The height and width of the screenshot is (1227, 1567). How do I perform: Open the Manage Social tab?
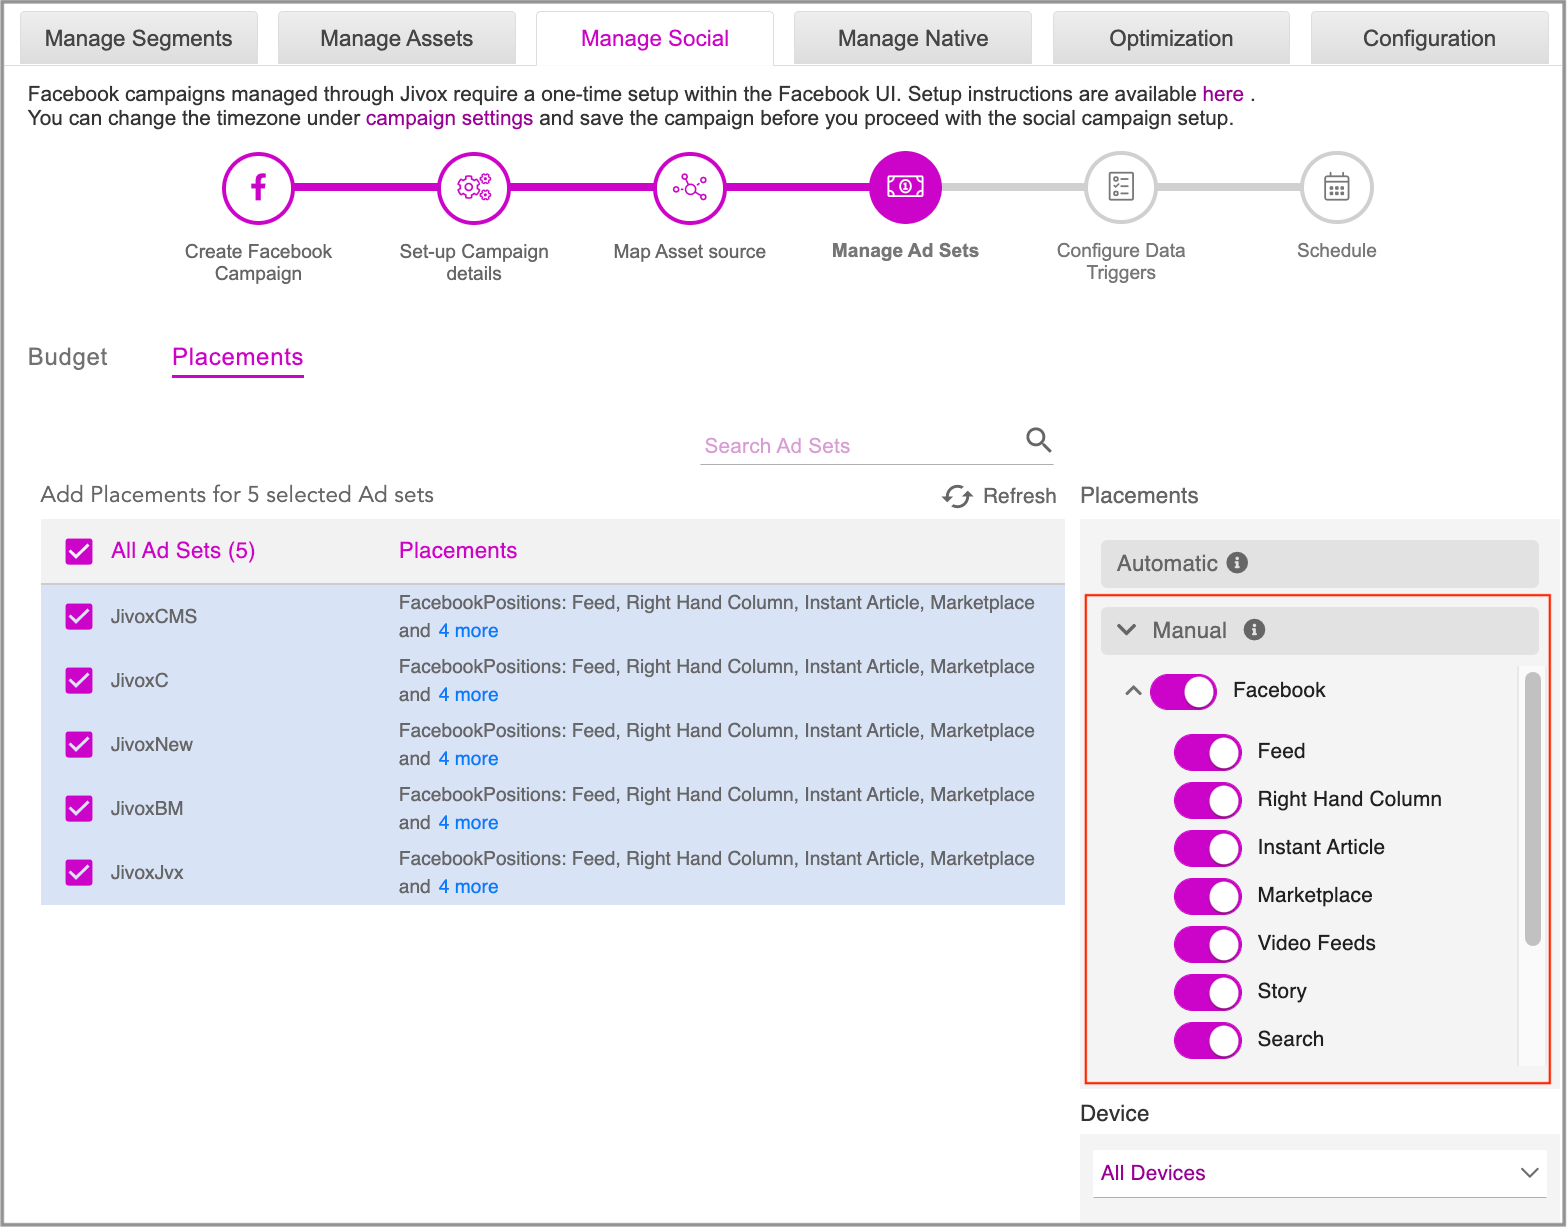(x=655, y=39)
